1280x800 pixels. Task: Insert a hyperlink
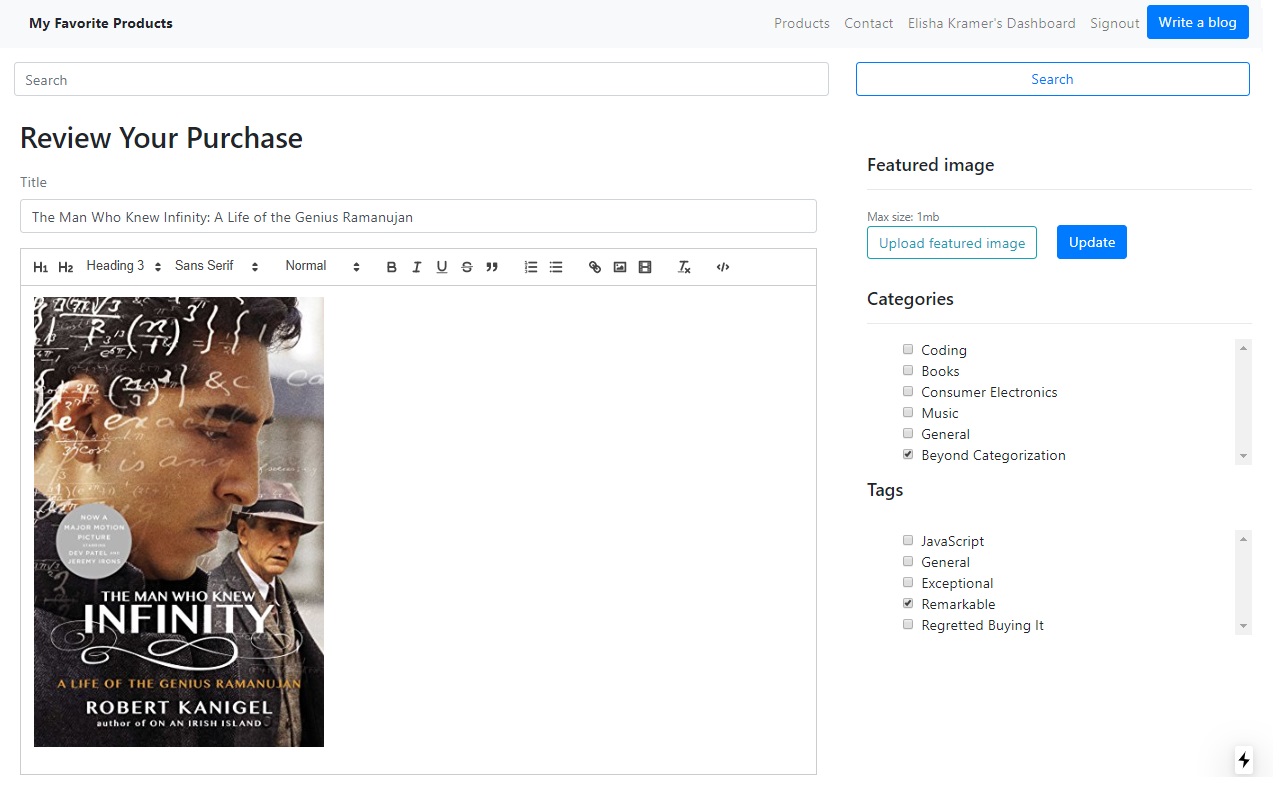[x=595, y=267]
